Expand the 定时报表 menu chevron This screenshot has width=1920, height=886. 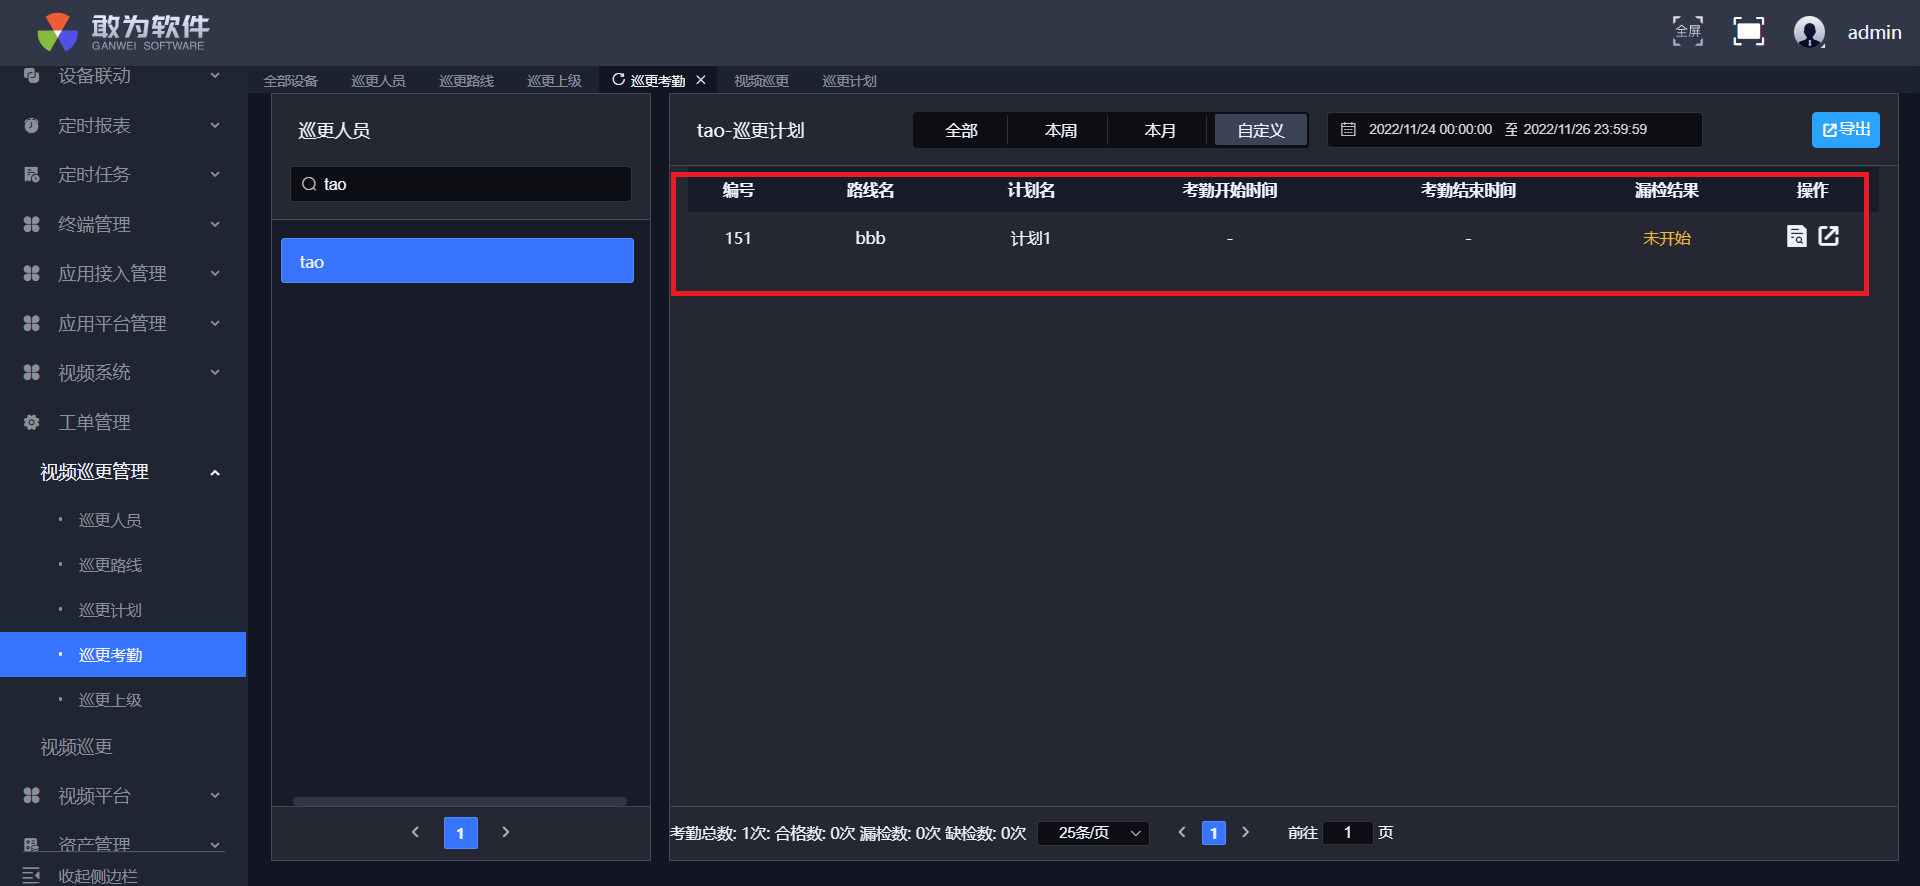(x=215, y=125)
